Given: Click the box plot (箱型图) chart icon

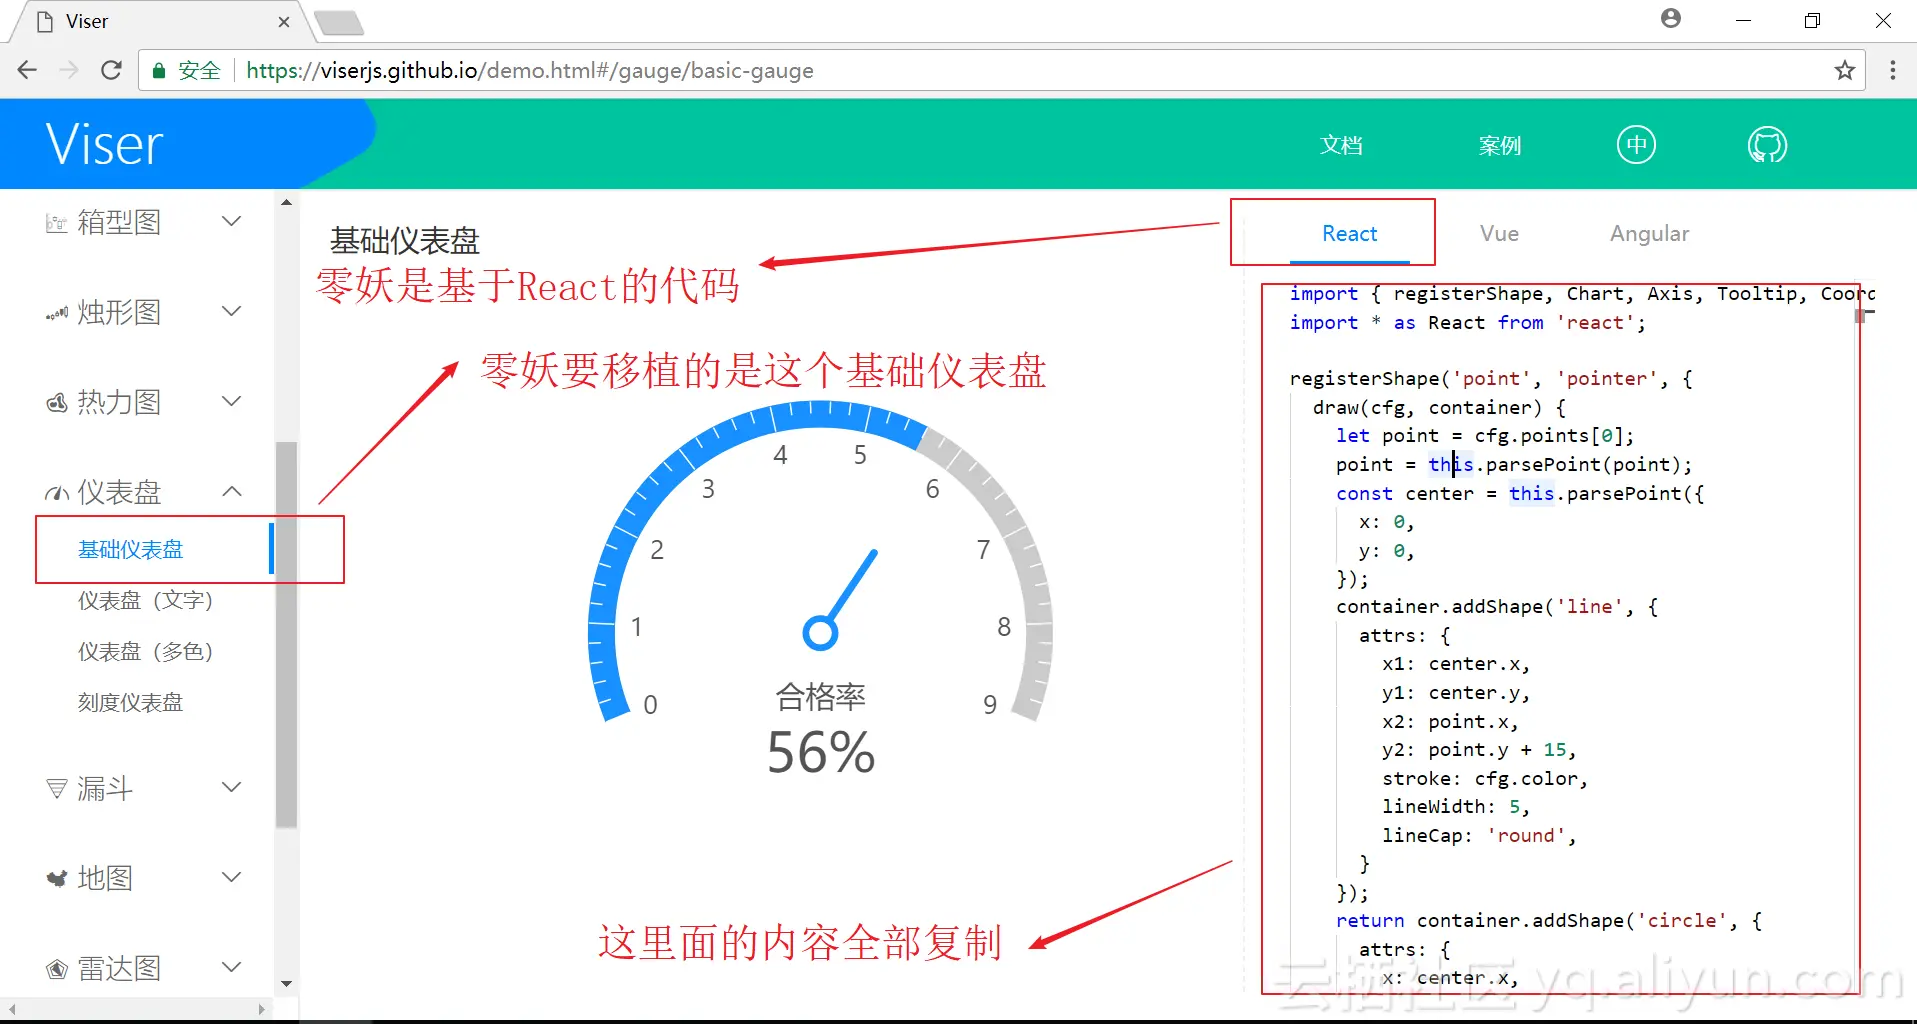Looking at the screenshot, I should point(57,223).
